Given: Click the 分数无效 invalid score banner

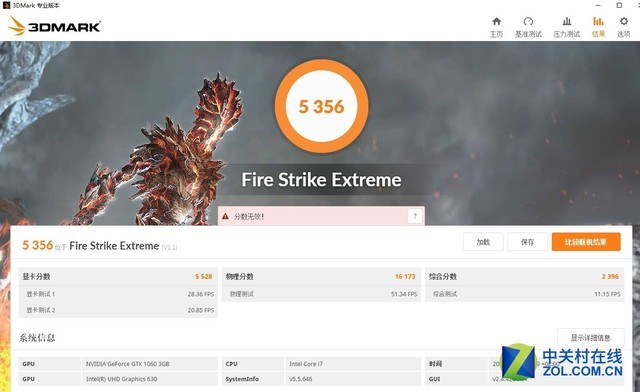Looking at the screenshot, I should (321, 216).
